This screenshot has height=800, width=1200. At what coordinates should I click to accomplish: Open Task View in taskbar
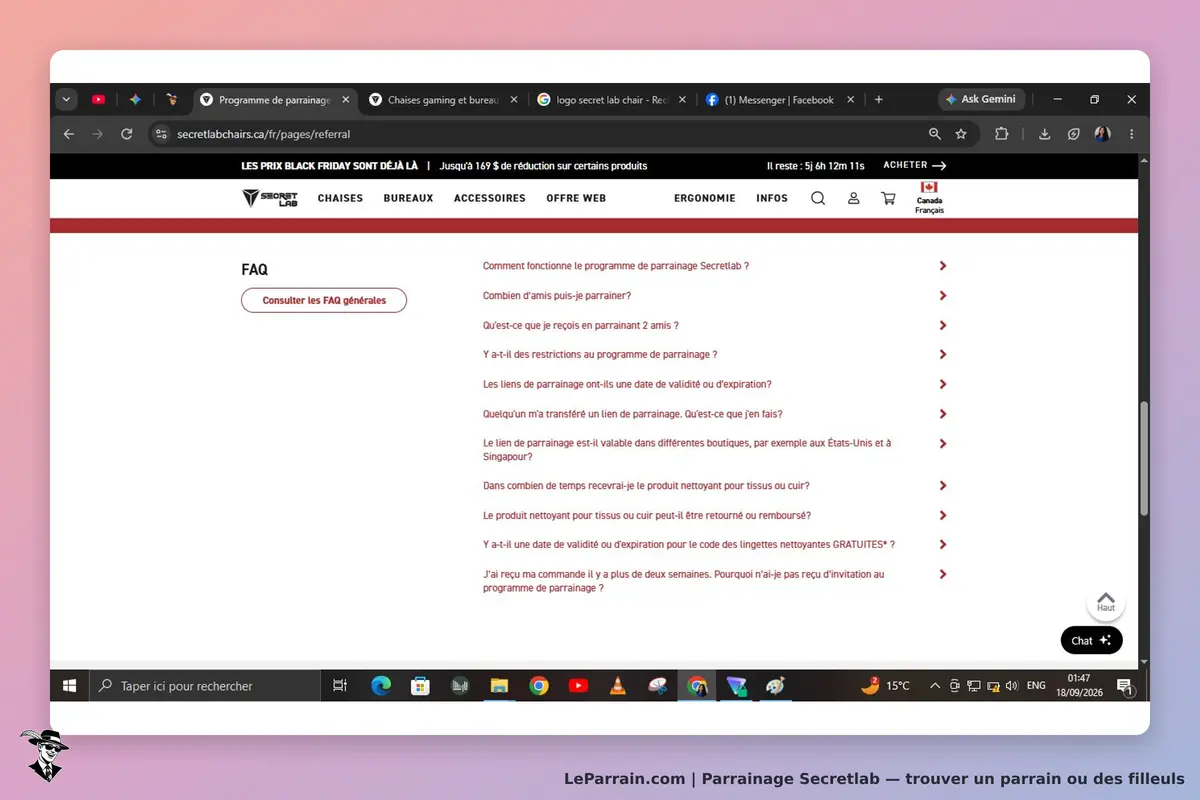click(x=340, y=686)
